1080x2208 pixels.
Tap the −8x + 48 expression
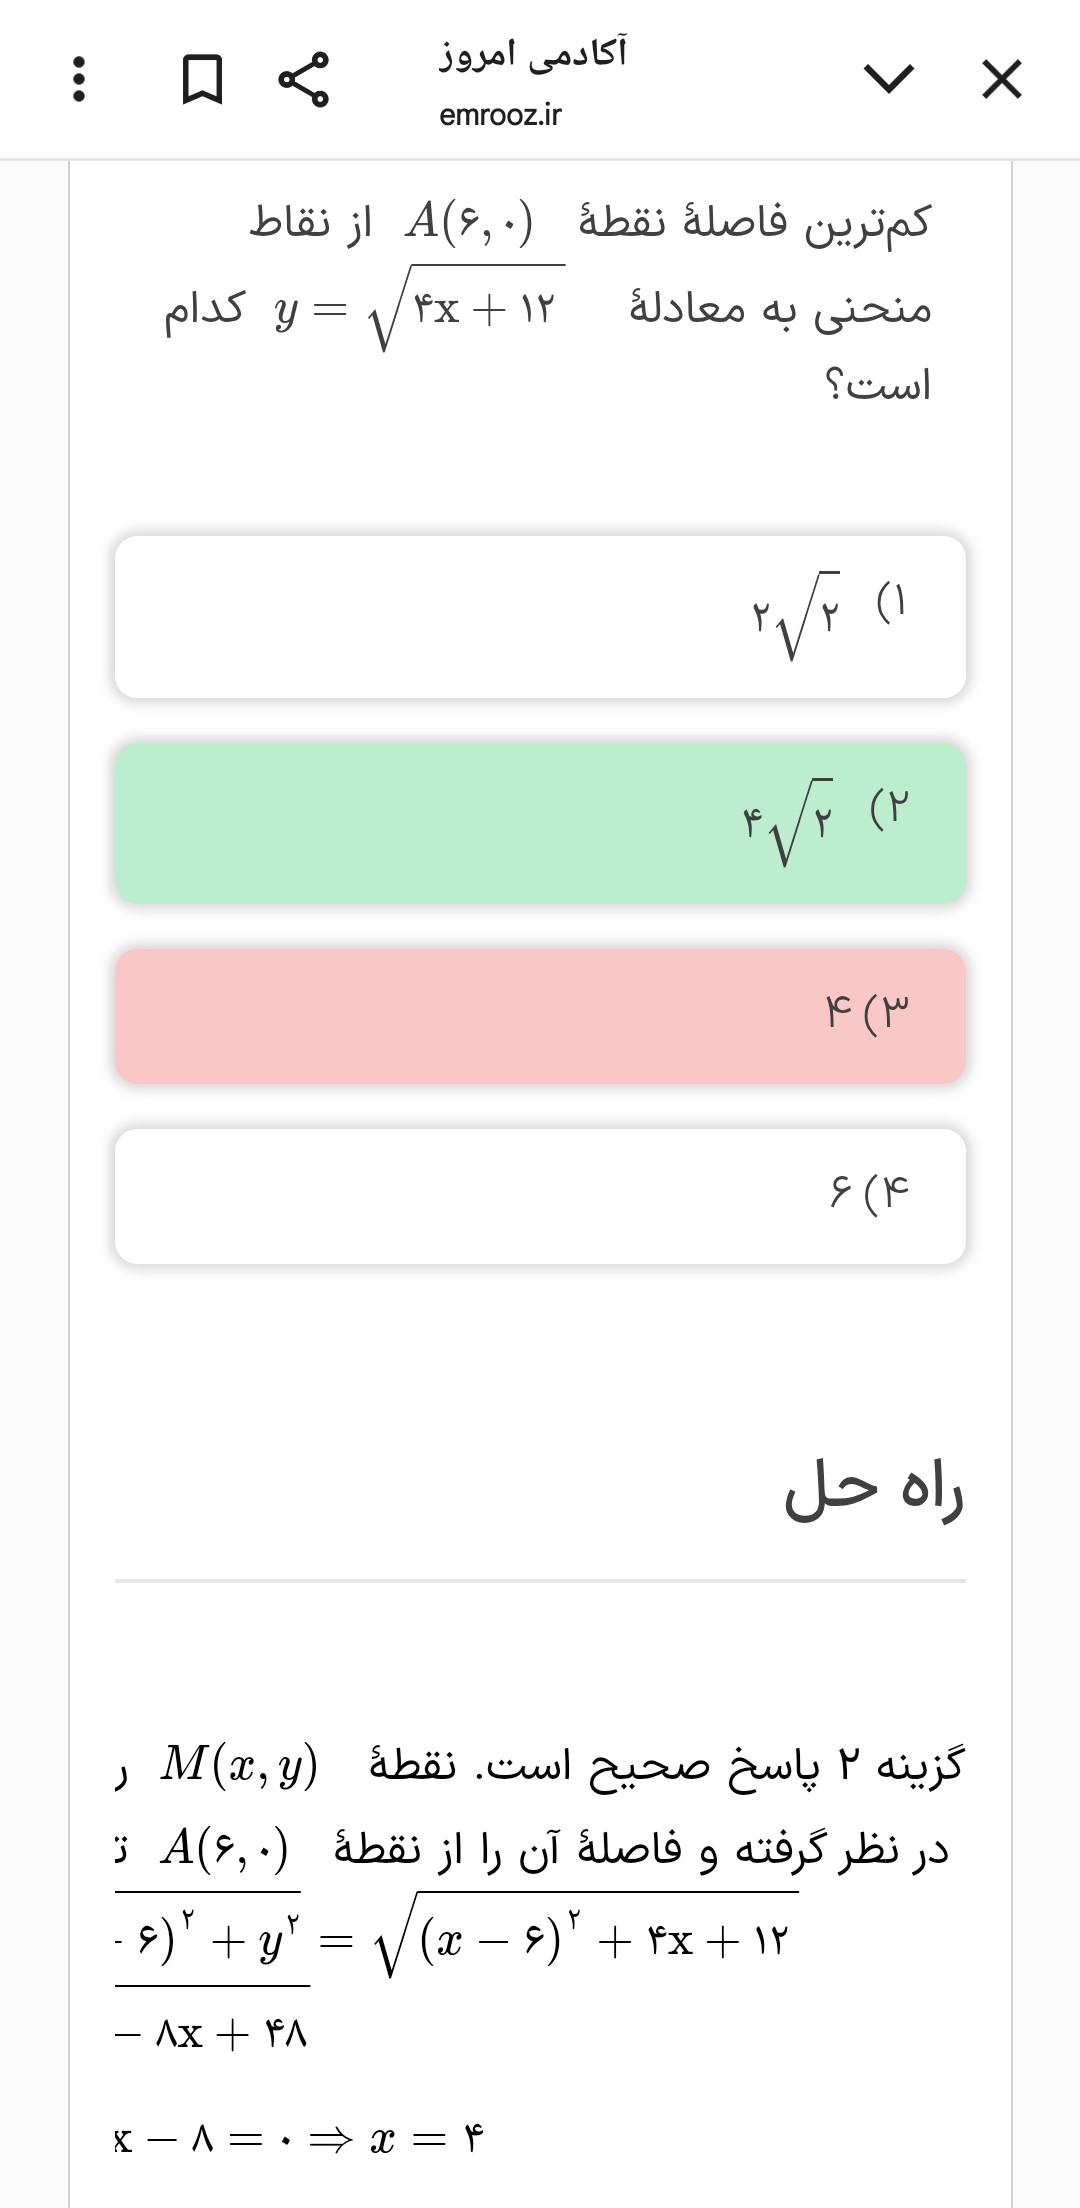coord(212,2035)
